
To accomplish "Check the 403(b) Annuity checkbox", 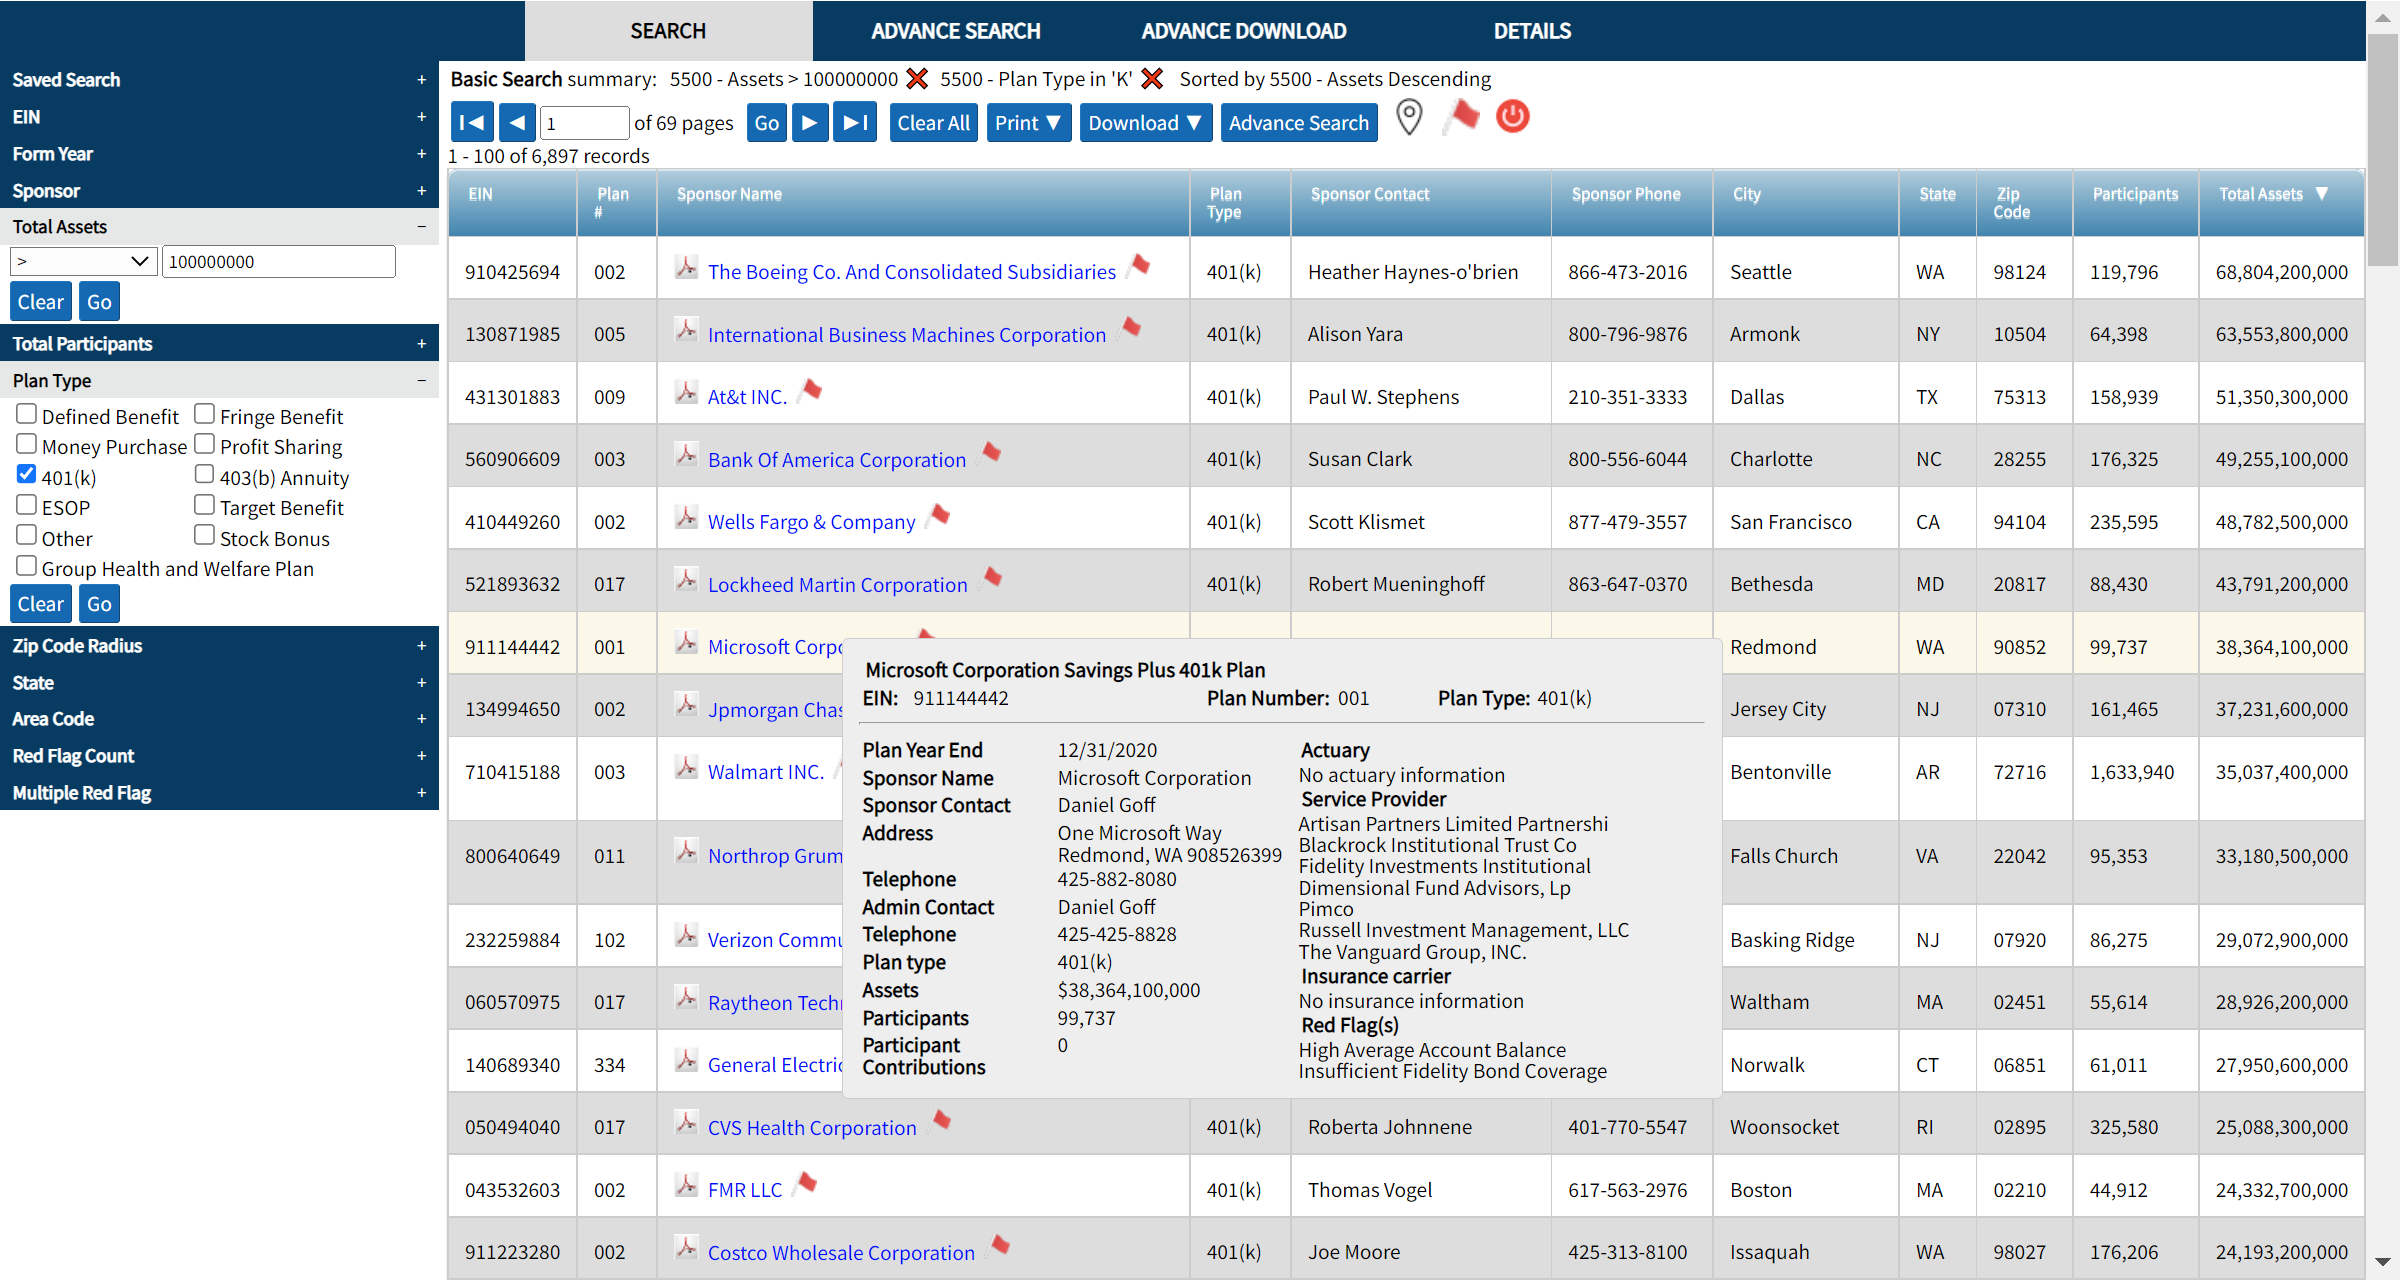I will [205, 475].
